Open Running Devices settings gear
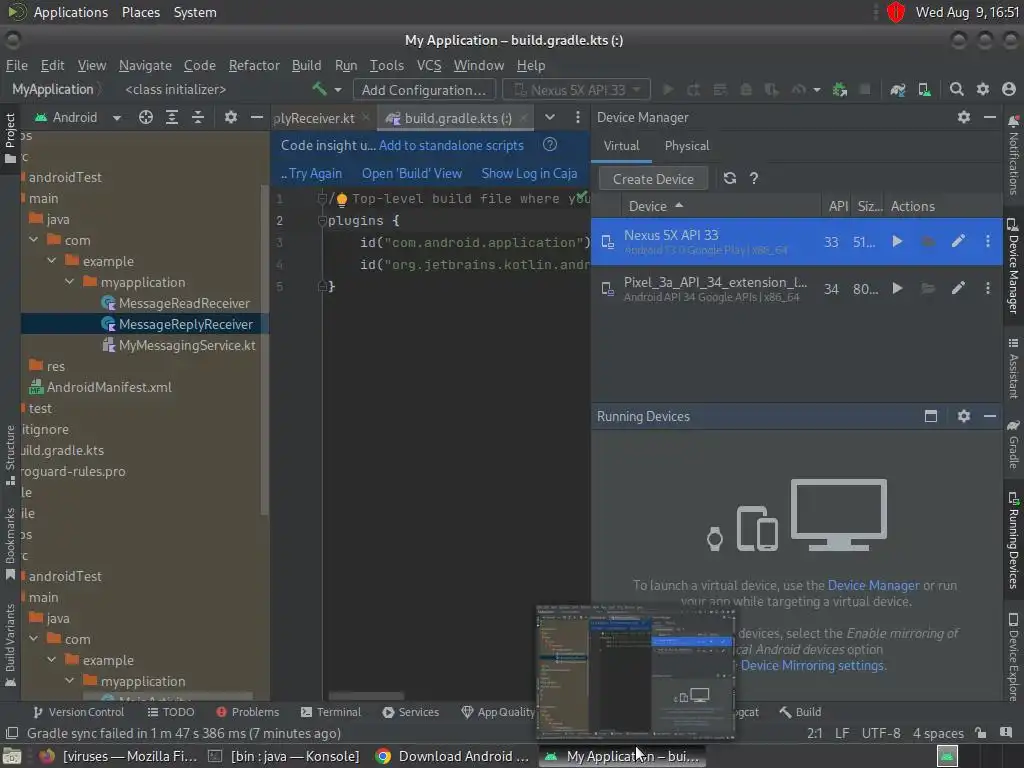This screenshot has width=1024, height=768. tap(964, 416)
